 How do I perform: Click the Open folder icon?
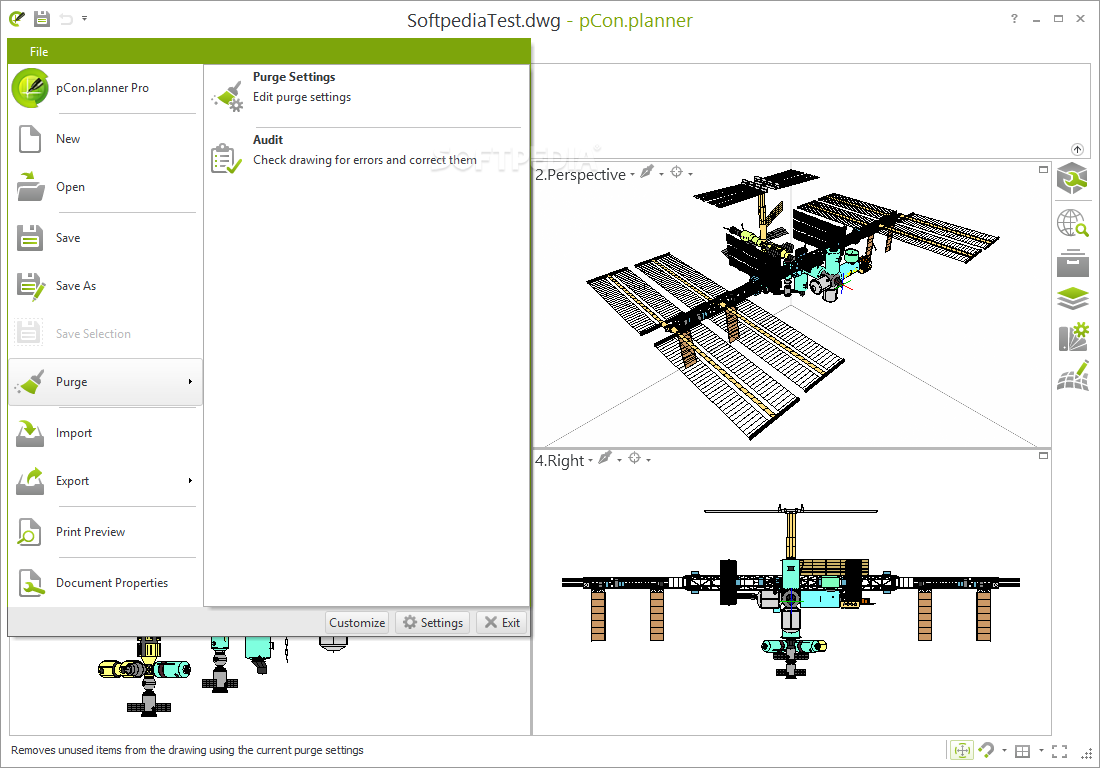(30, 187)
